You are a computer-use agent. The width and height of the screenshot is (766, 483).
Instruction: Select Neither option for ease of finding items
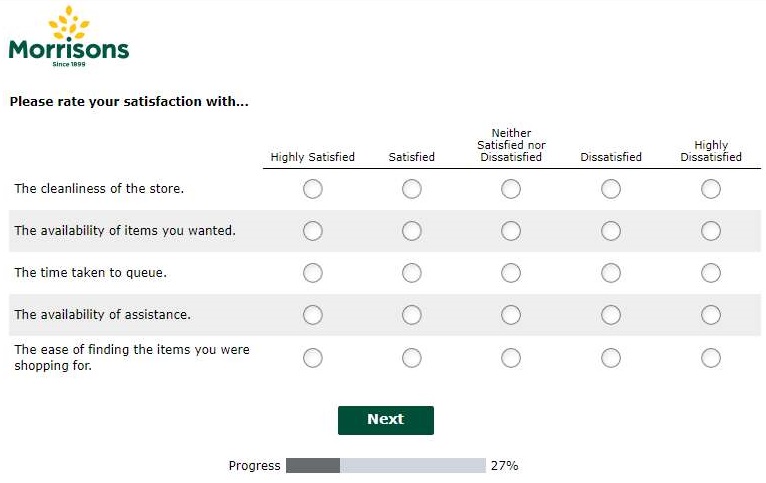tap(511, 358)
